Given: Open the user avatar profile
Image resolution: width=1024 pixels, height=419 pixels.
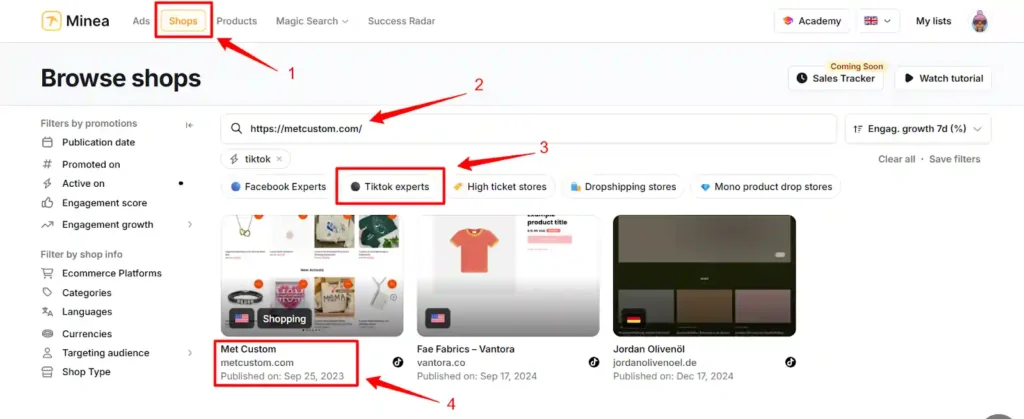Looking at the screenshot, I should 979,21.
